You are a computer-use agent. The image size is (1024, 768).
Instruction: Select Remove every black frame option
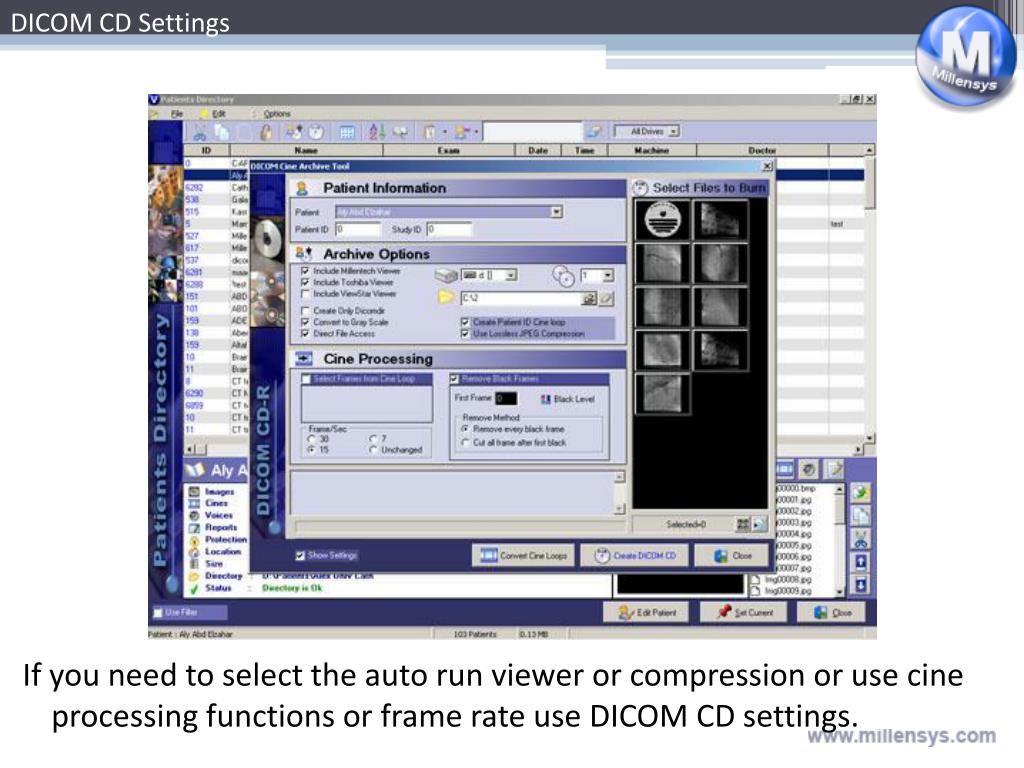point(465,429)
